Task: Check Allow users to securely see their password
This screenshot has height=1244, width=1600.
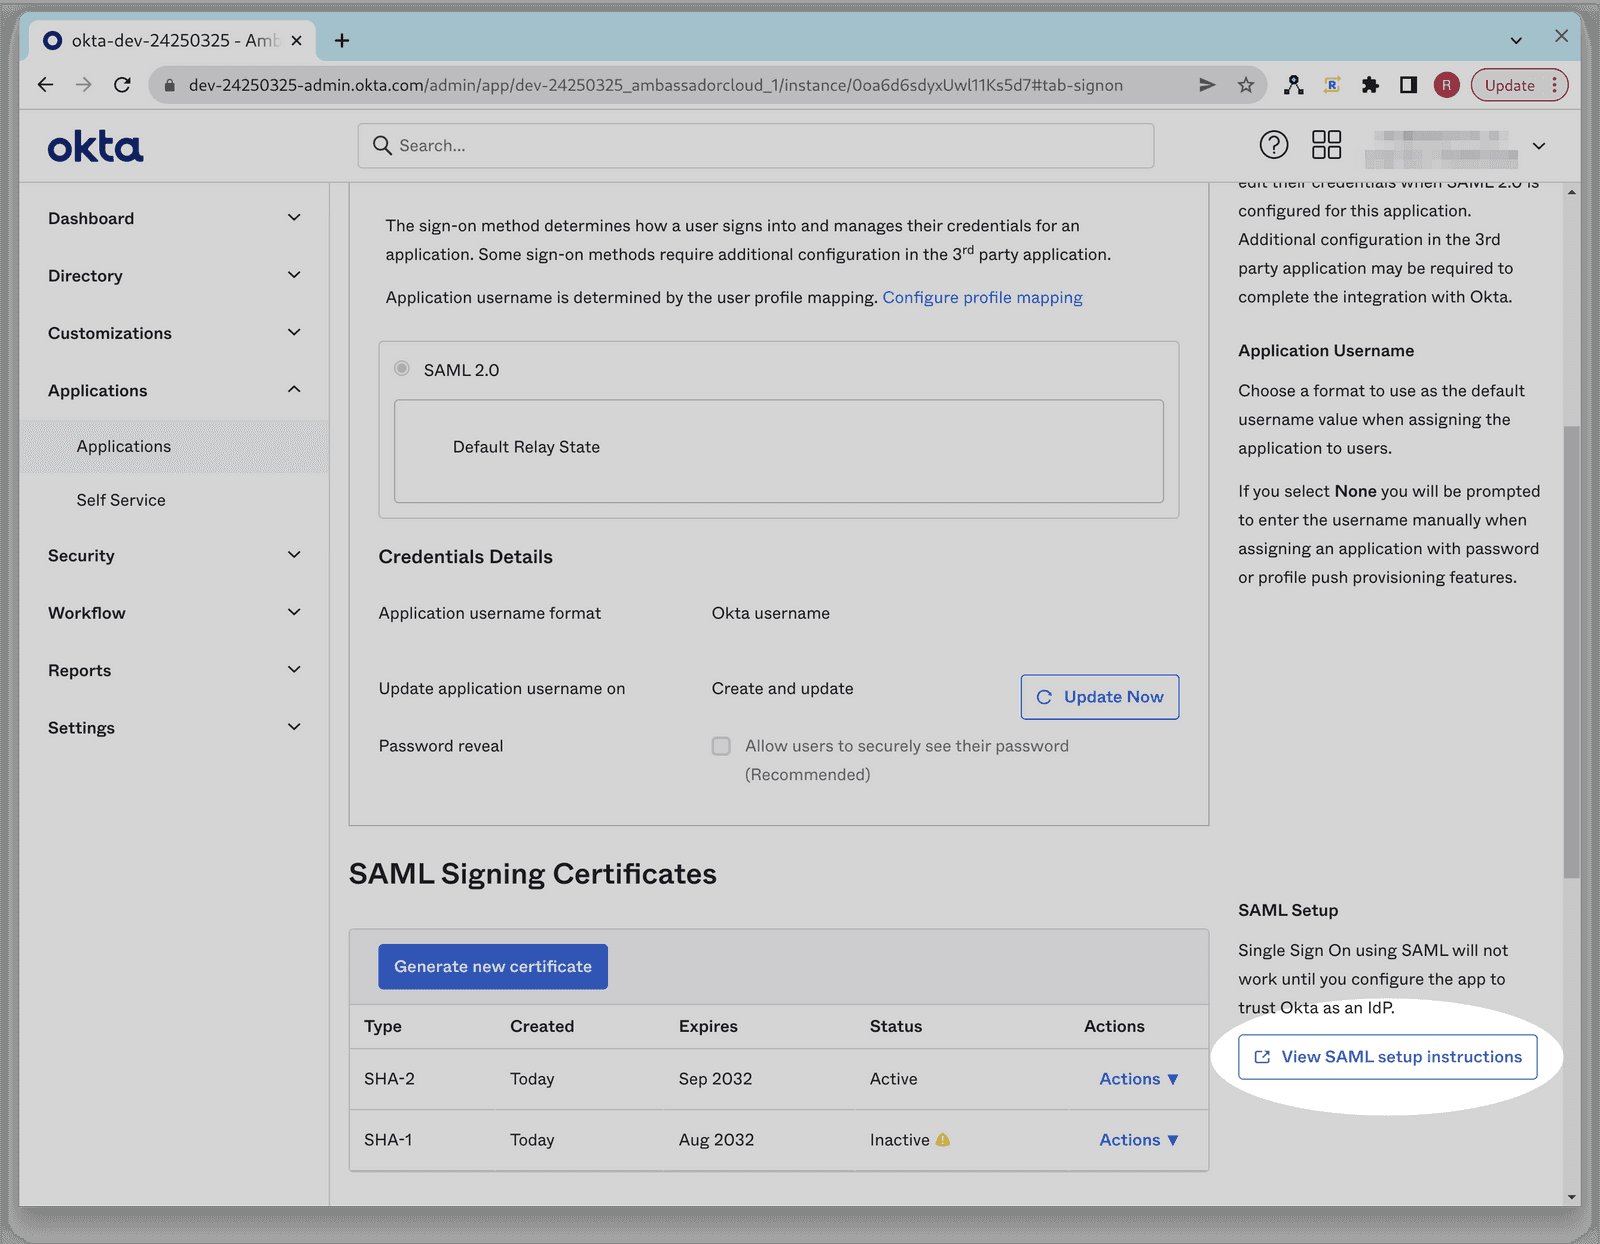Action: tap(721, 746)
